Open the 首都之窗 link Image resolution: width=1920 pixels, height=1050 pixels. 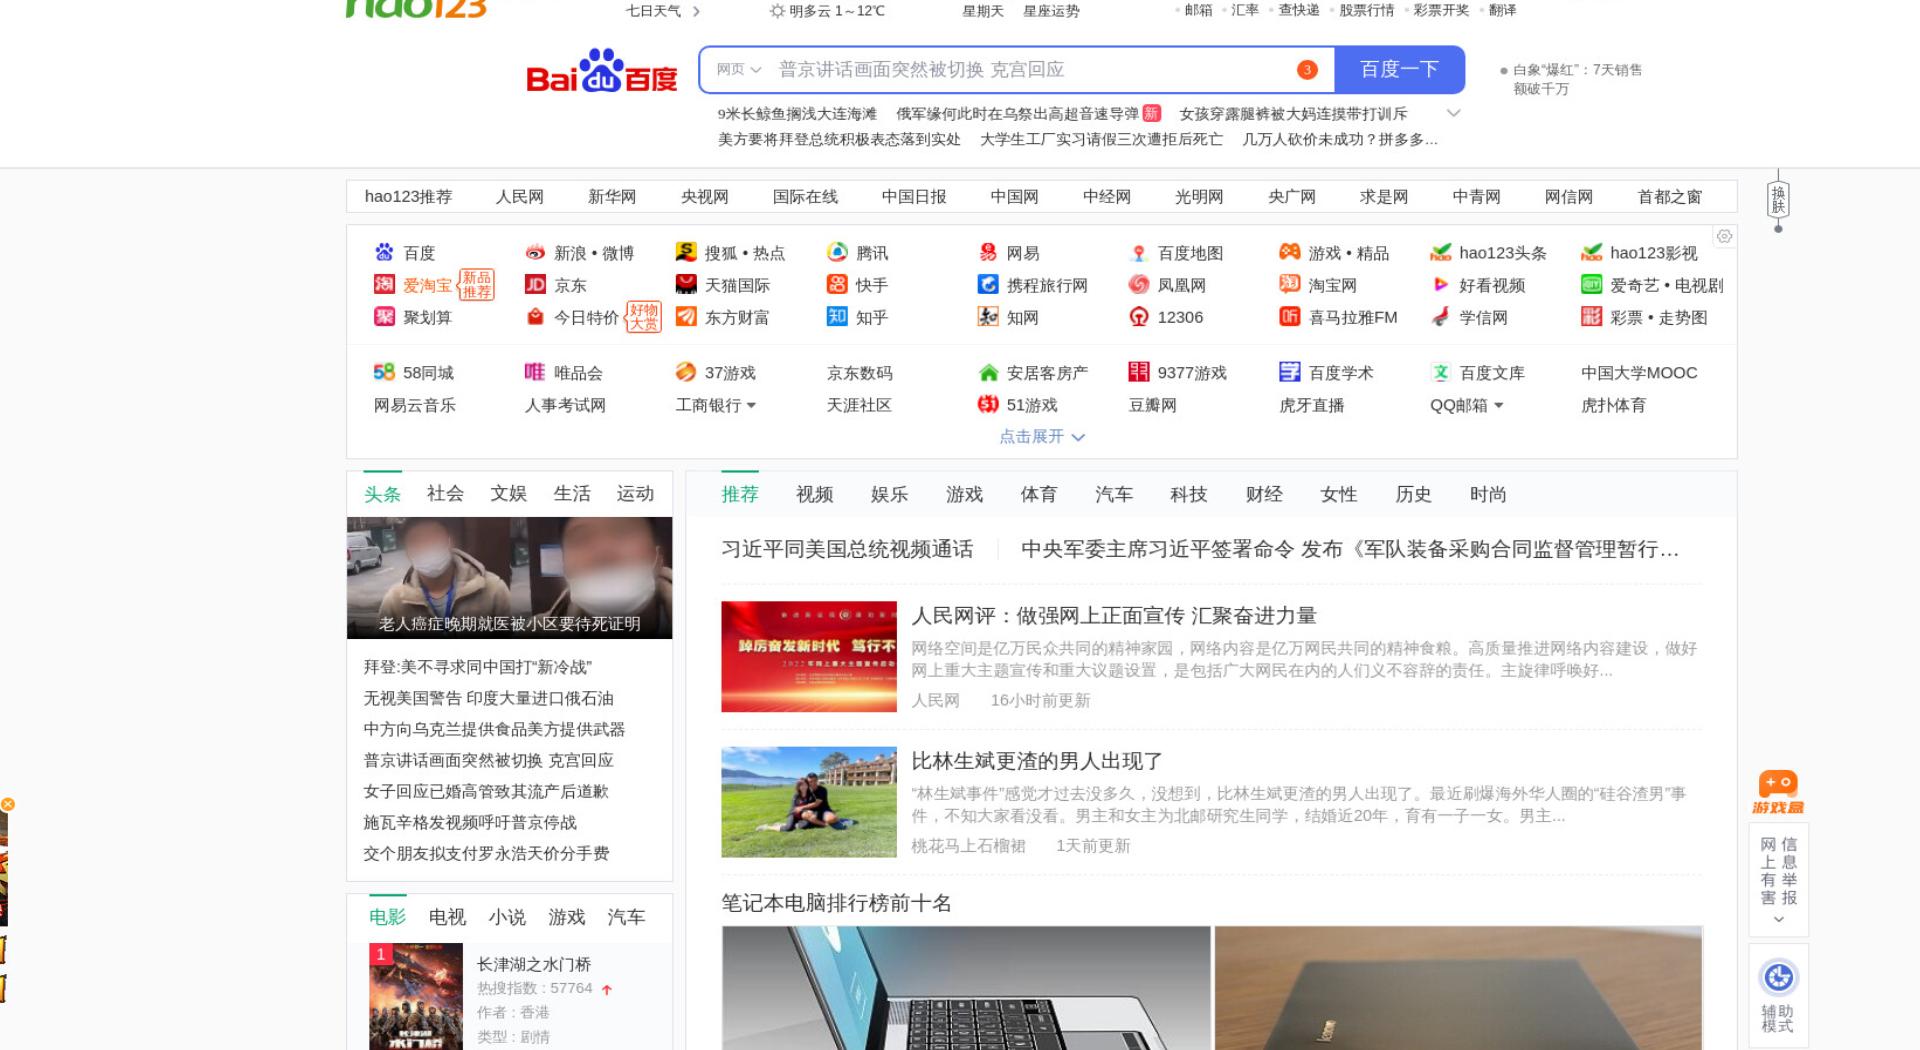point(1669,197)
